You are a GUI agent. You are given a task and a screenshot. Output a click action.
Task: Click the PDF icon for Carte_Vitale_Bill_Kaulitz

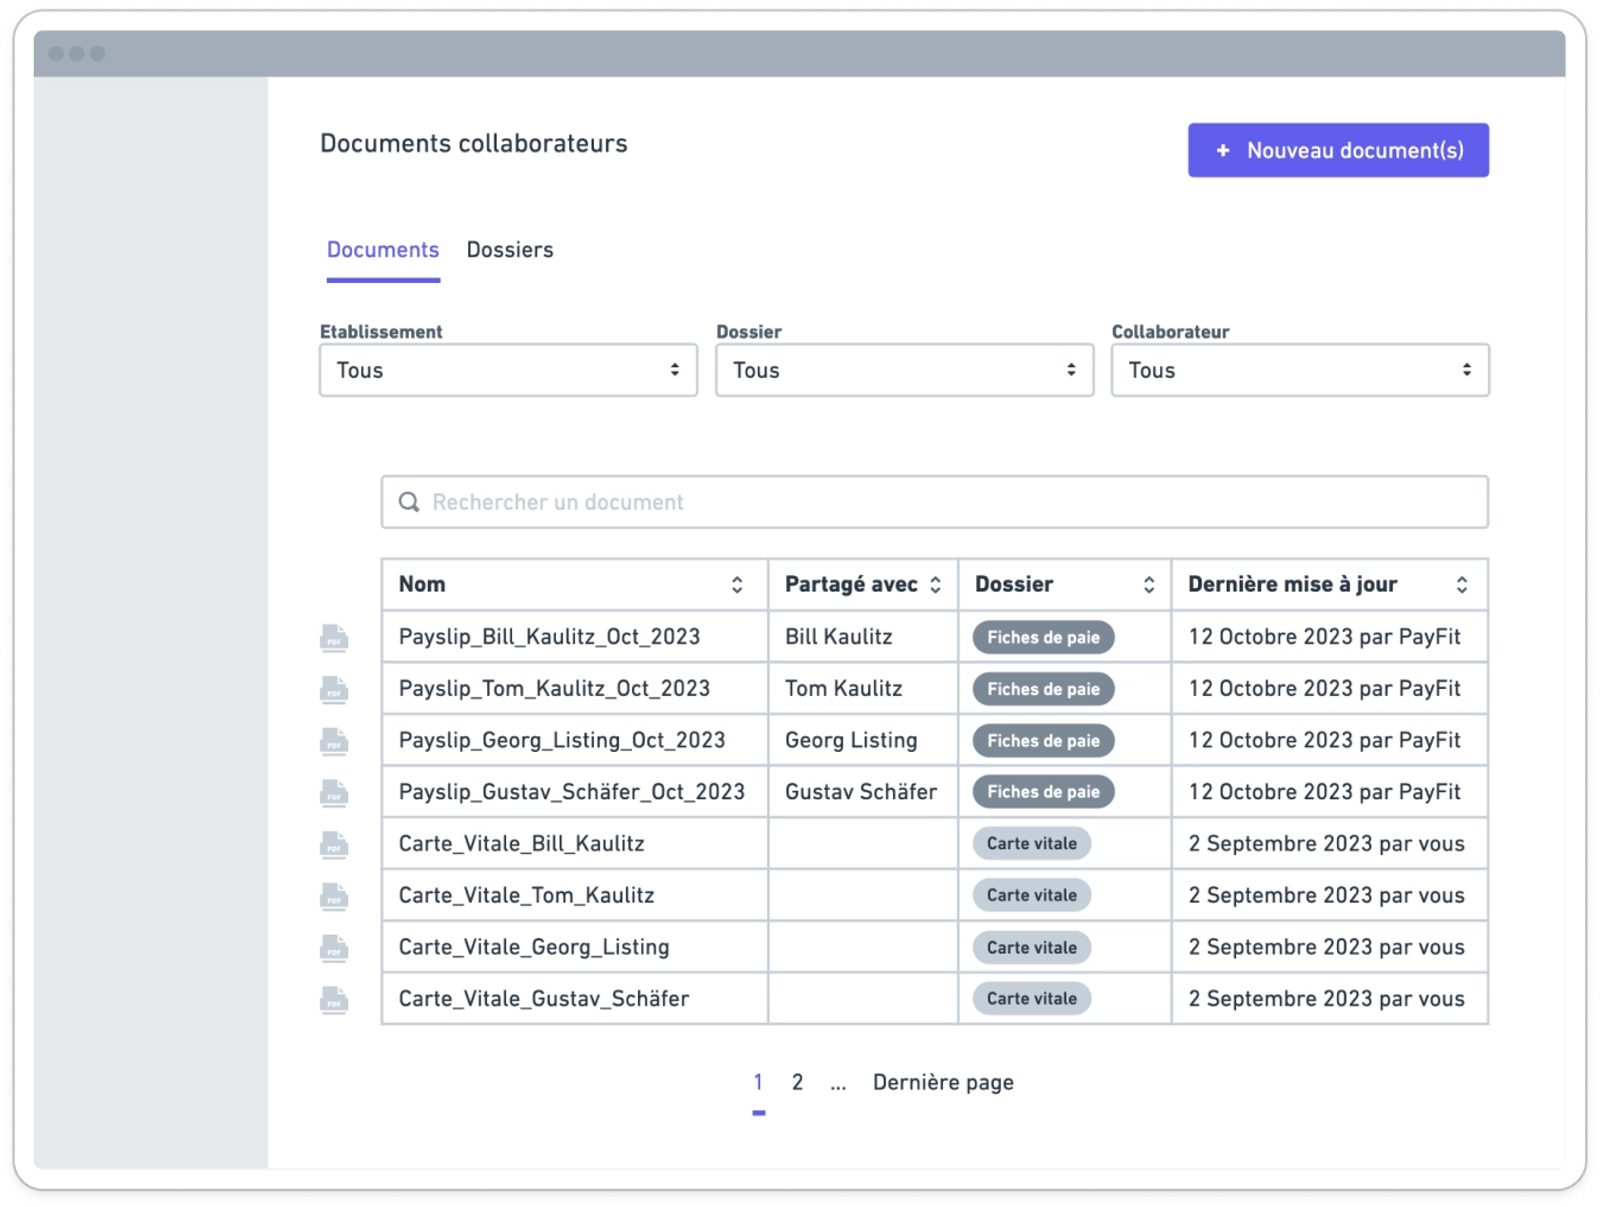pyautogui.click(x=334, y=845)
